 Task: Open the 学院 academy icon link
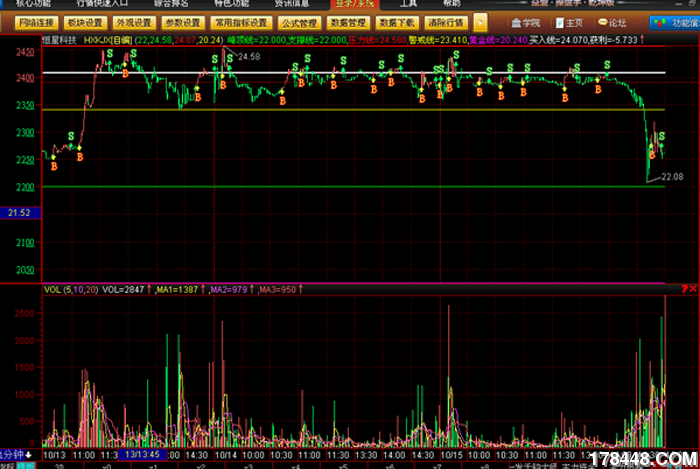point(527,21)
